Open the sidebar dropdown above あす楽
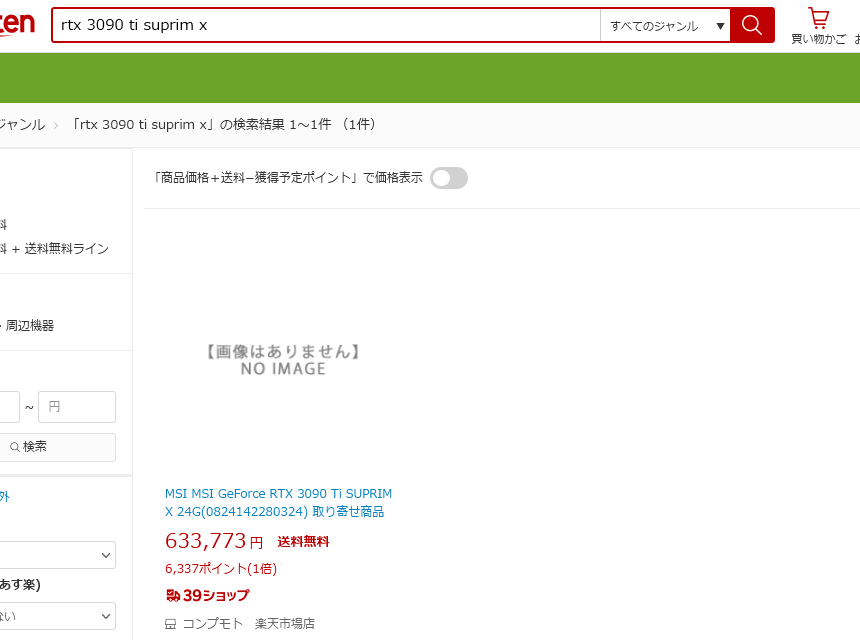This screenshot has width=860, height=640. 58,555
